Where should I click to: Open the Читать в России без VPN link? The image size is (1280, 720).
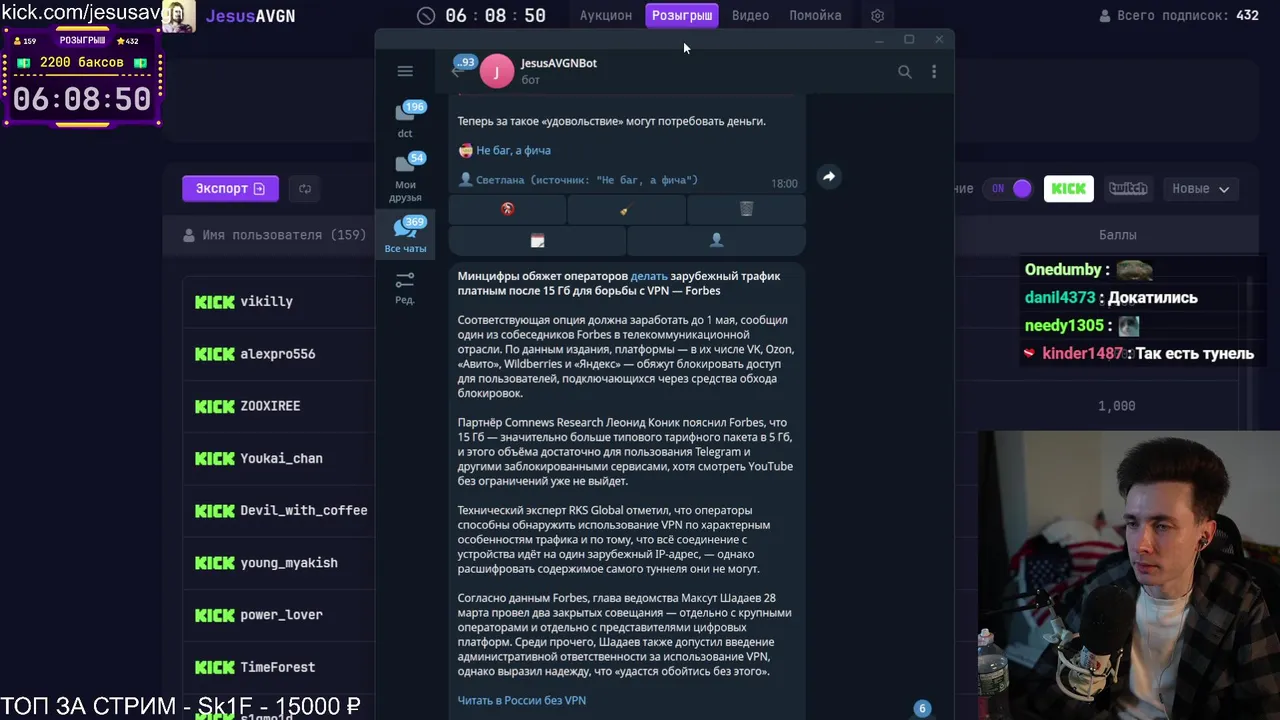[521, 700]
